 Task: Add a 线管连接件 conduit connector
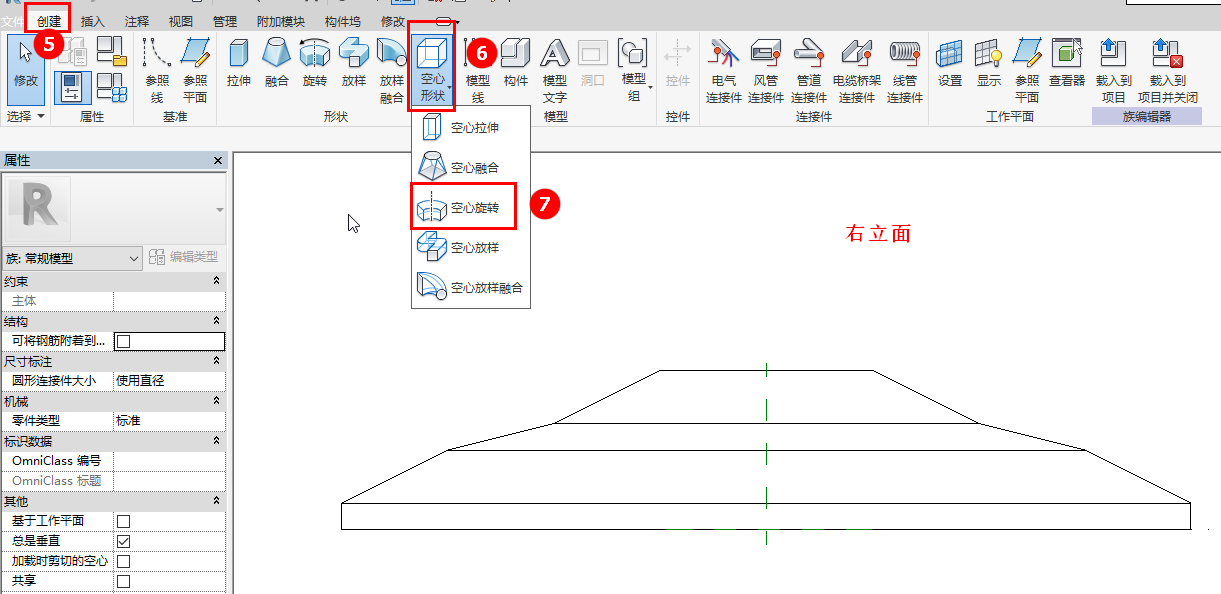[x=905, y=70]
